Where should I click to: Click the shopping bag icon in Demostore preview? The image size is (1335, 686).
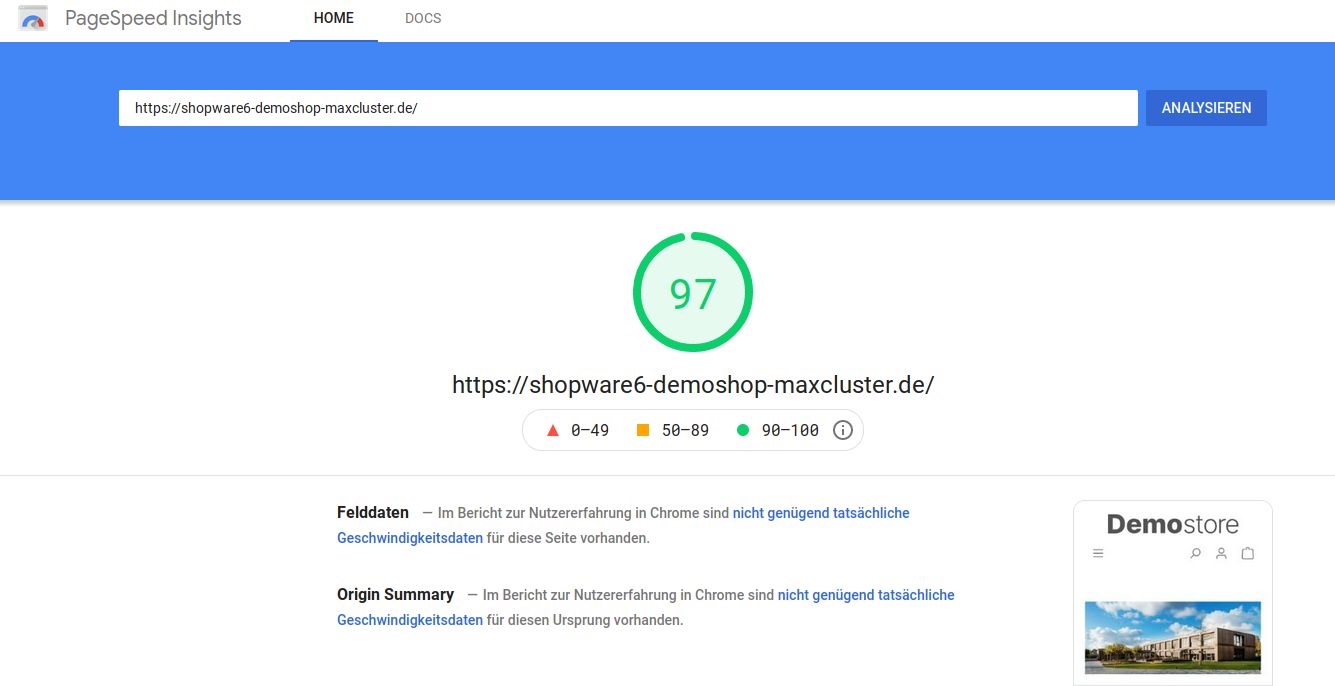(x=1247, y=553)
